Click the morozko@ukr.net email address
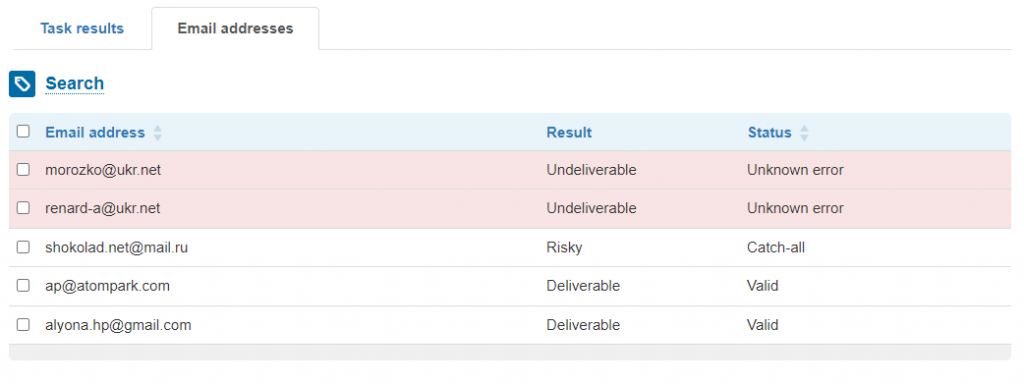Image resolution: width=1024 pixels, height=384 pixels. [x=103, y=170]
